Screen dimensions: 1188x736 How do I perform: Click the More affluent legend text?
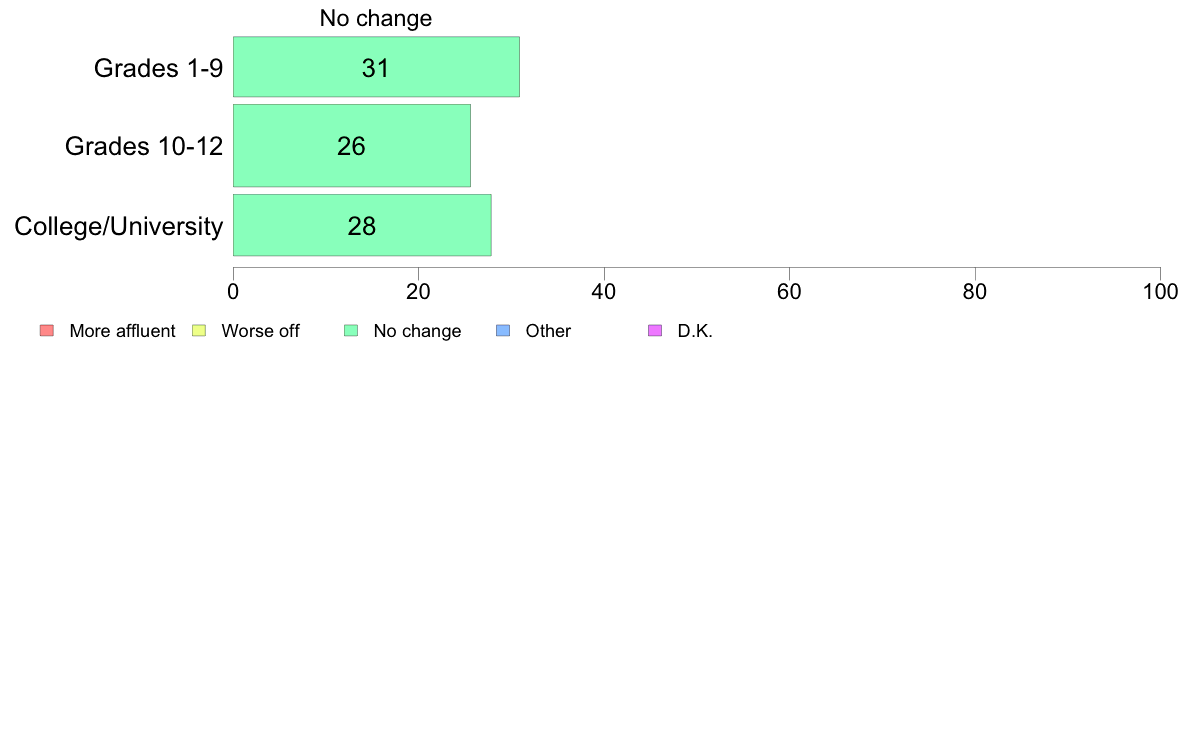(122, 331)
